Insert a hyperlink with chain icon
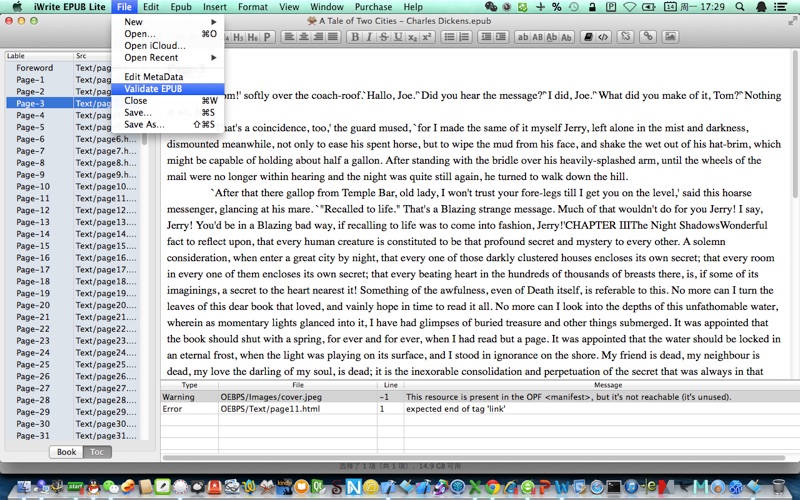This screenshot has width=800, height=500. pos(648,37)
